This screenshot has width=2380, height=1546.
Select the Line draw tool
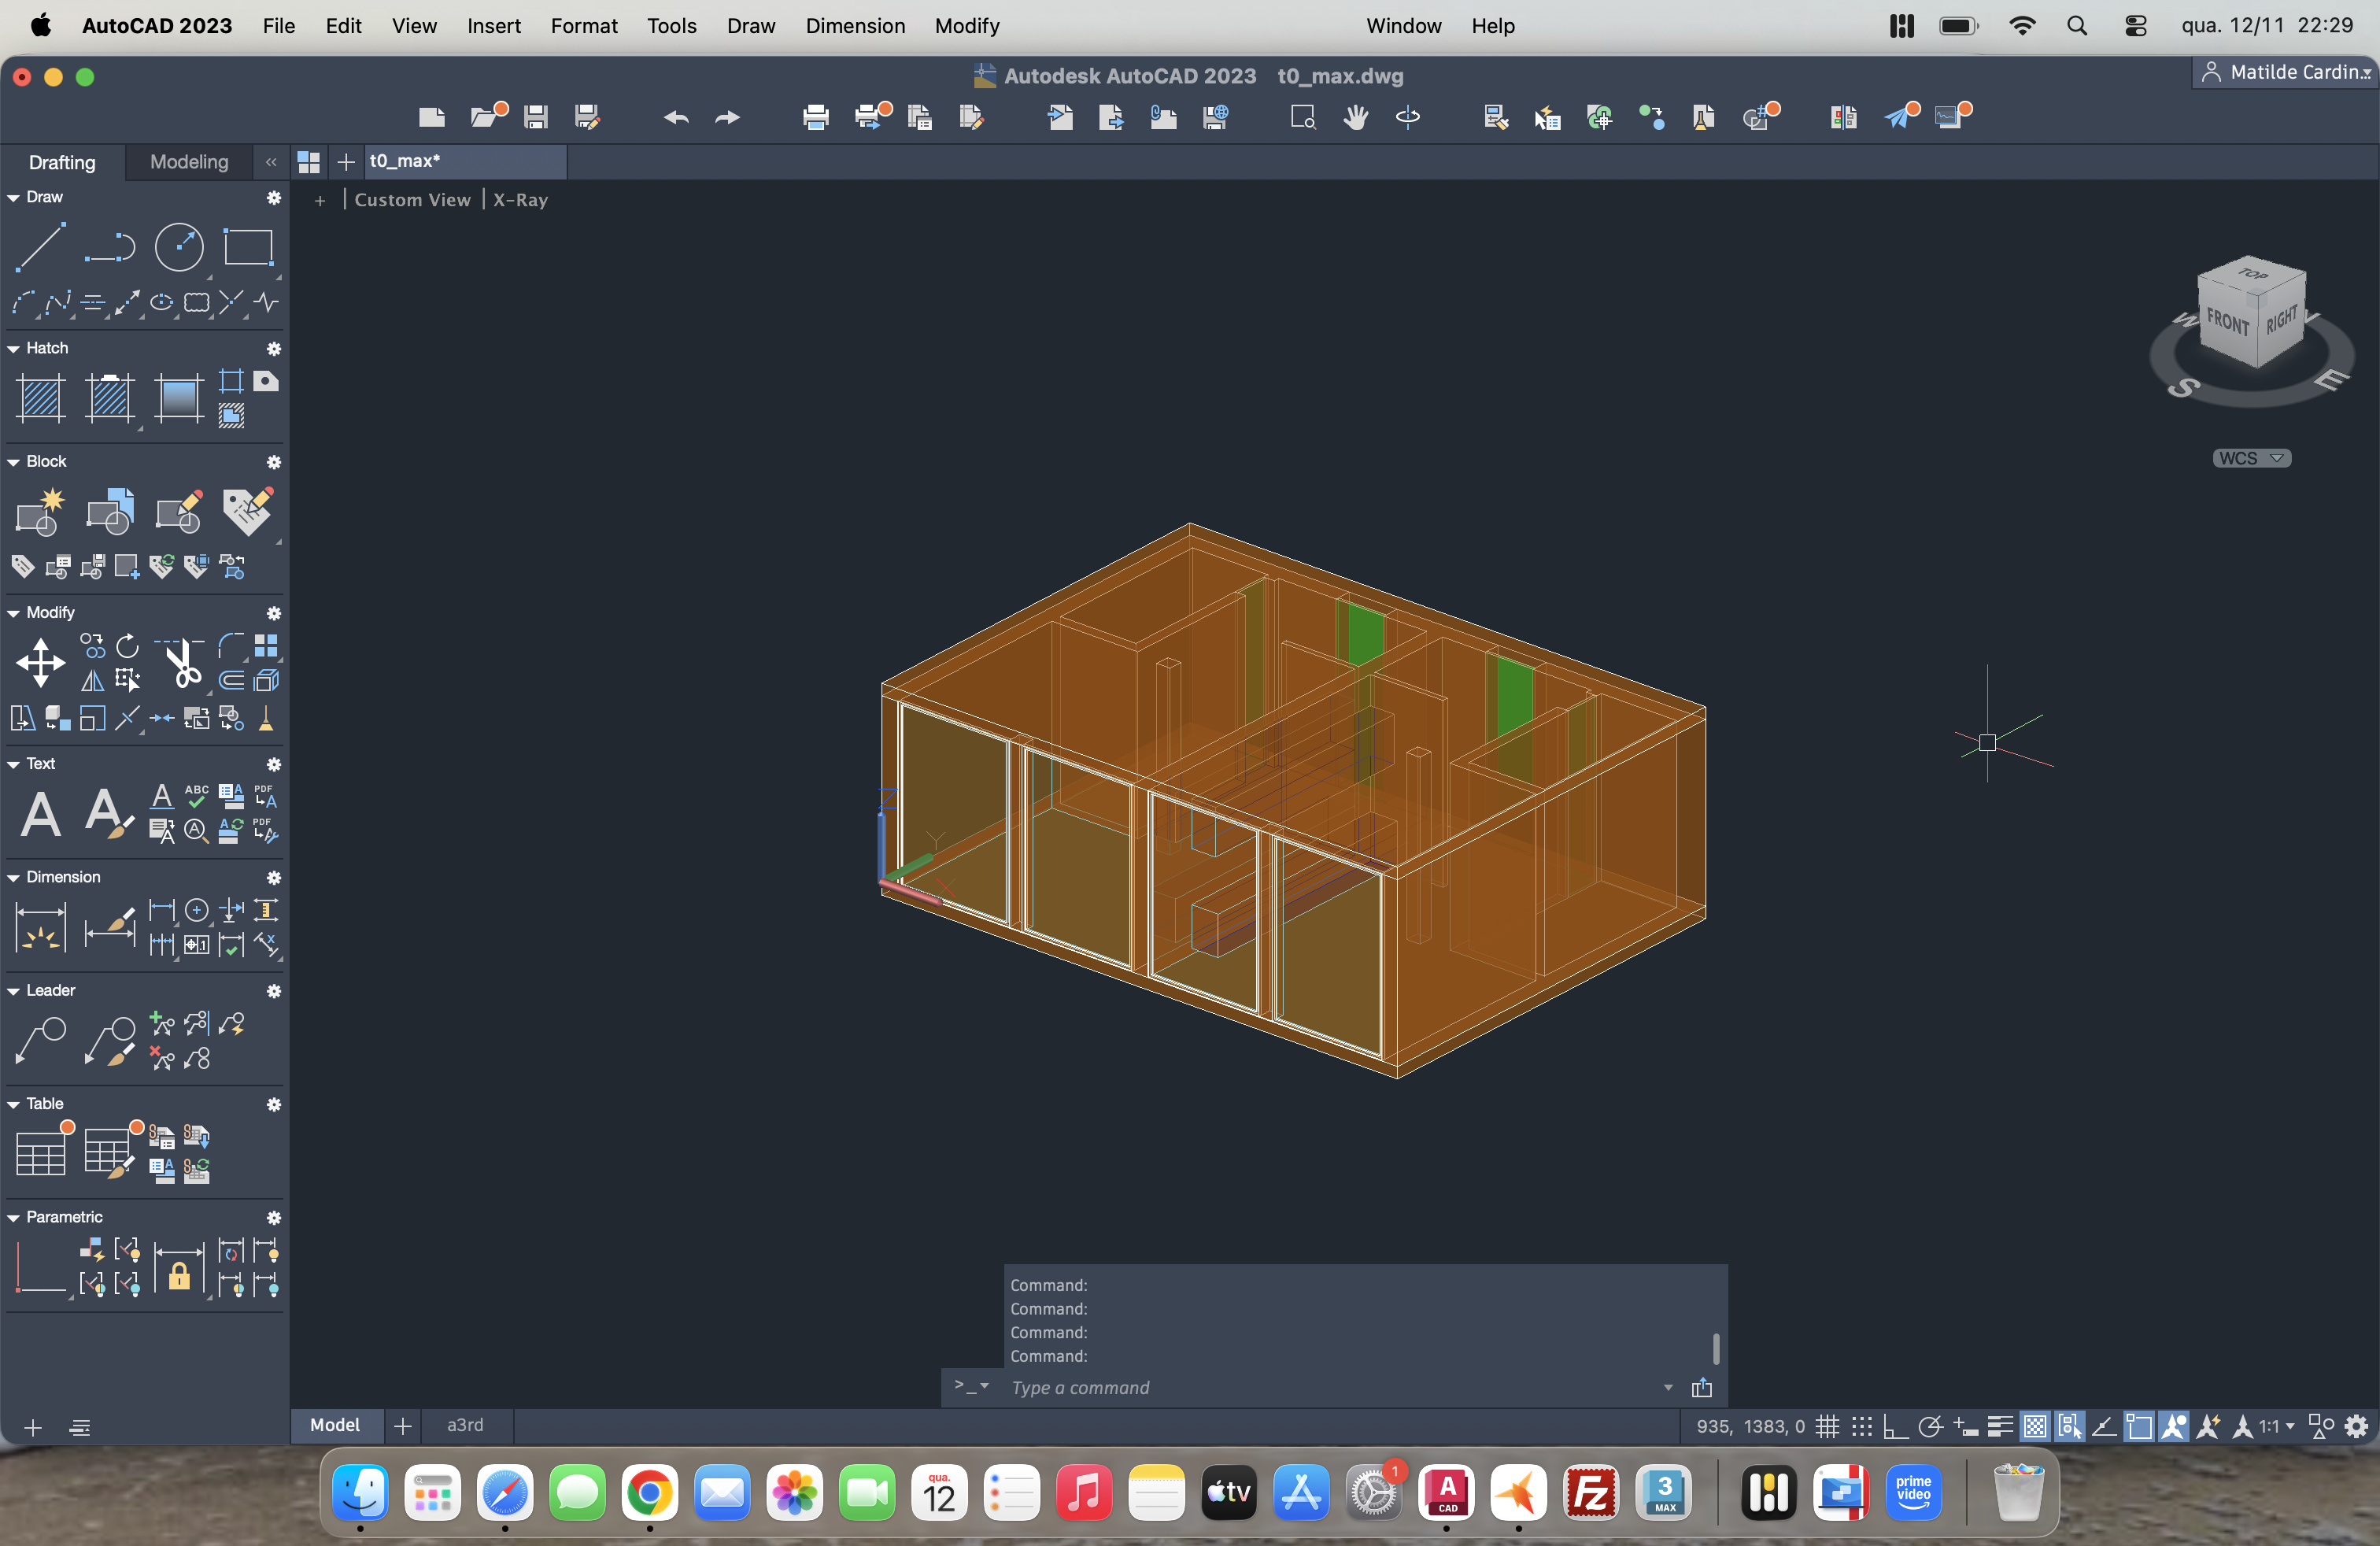[x=41, y=246]
